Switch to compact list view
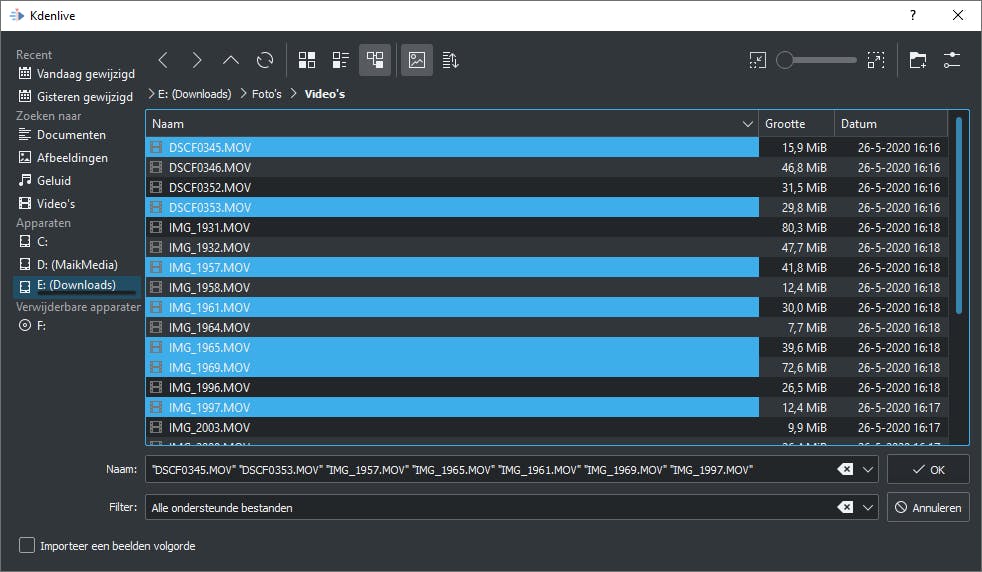This screenshot has width=982, height=572. pyautogui.click(x=341, y=60)
